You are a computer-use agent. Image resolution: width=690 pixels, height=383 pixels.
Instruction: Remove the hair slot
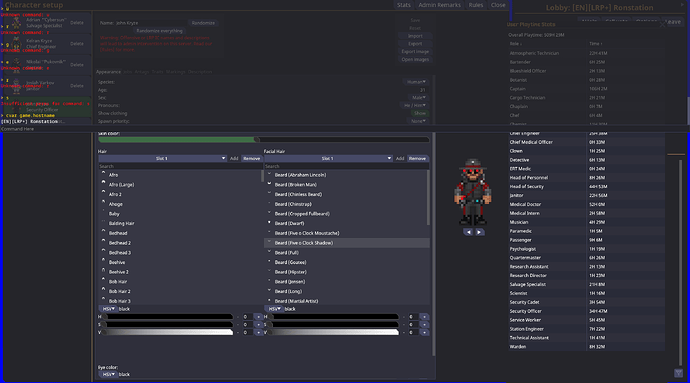pyautogui.click(x=251, y=158)
